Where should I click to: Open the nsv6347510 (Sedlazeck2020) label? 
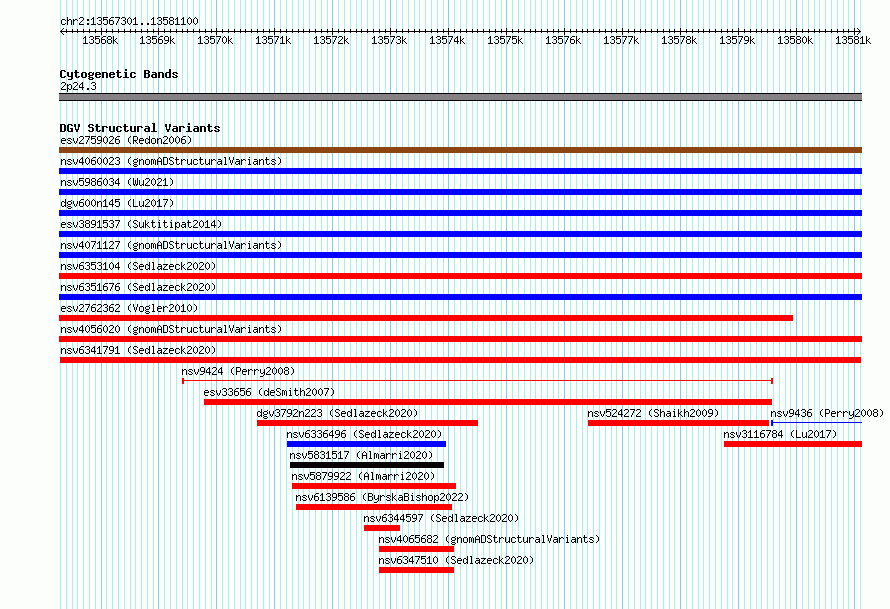[456, 560]
